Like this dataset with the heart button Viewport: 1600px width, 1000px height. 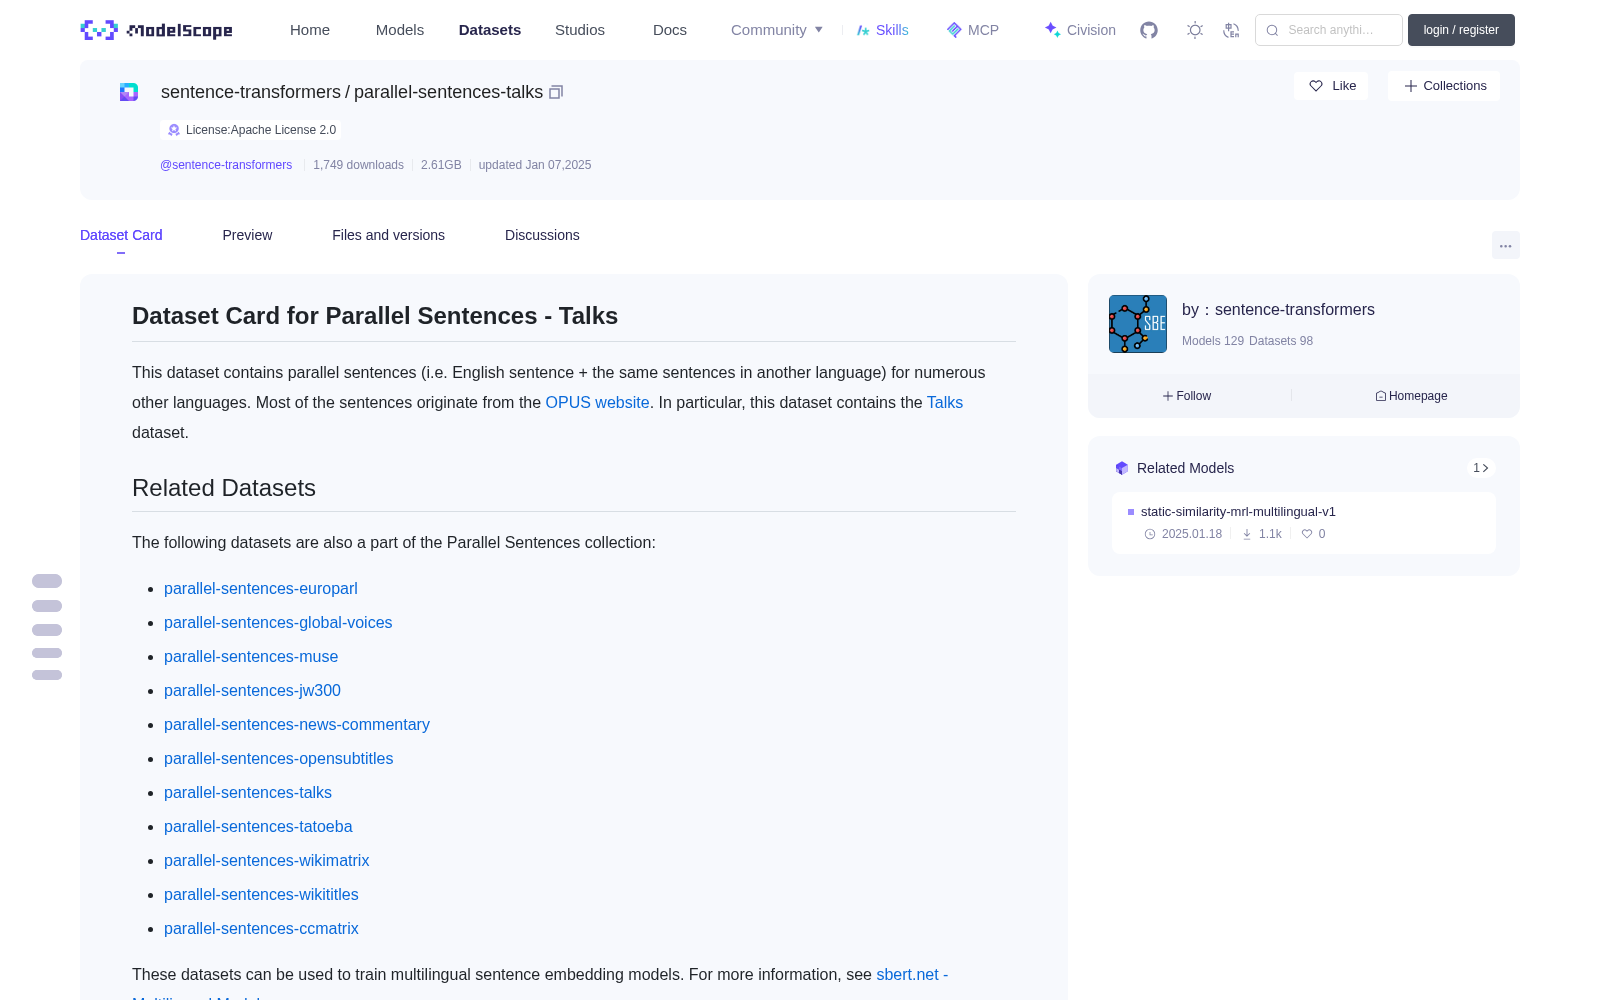[x=1331, y=86]
